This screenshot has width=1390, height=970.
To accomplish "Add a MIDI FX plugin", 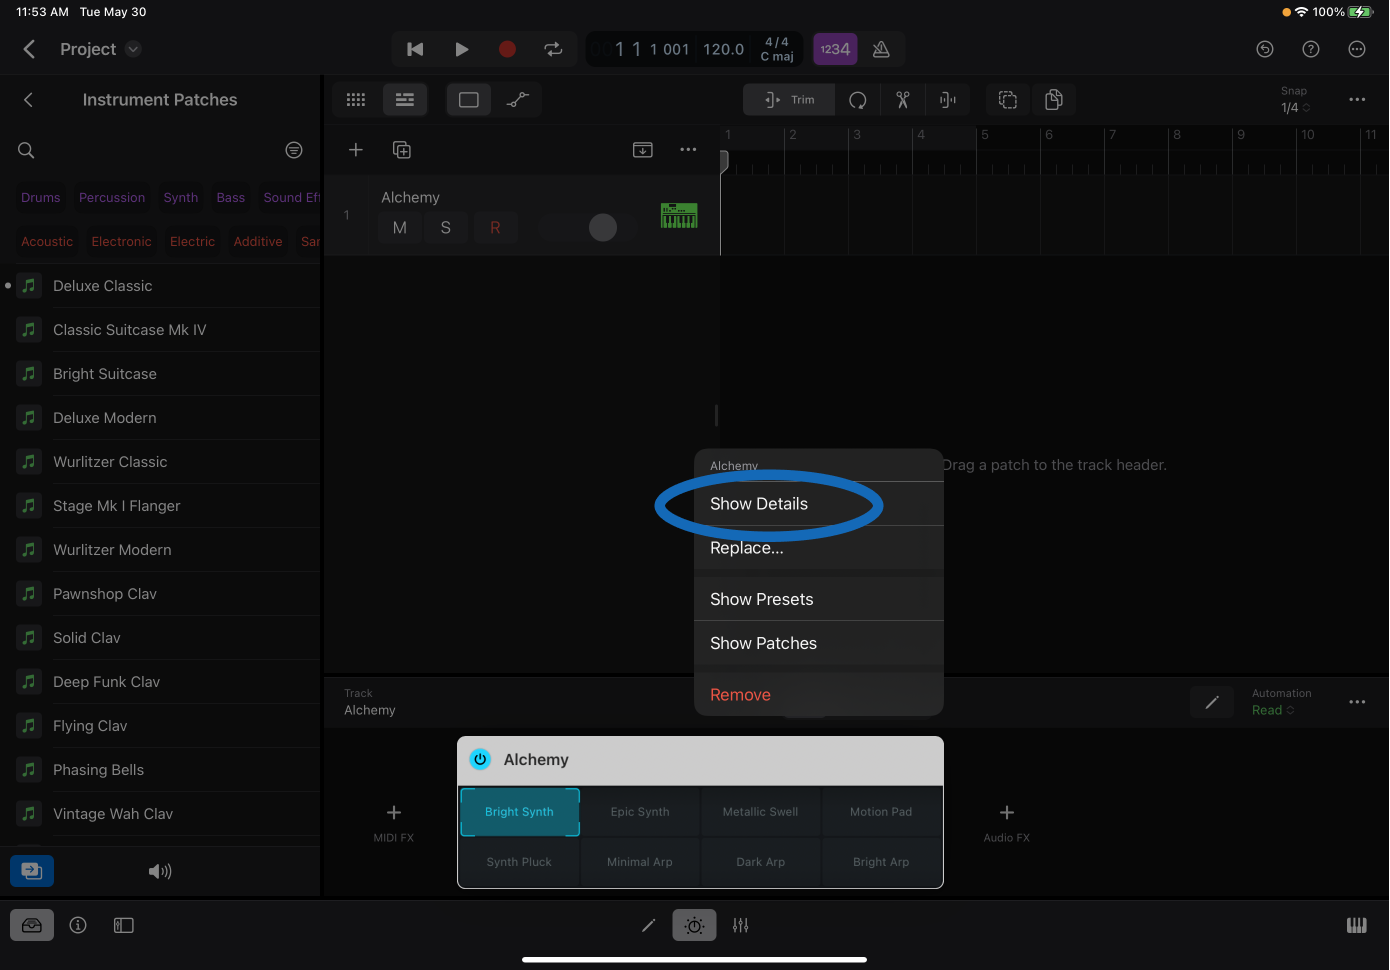I will pos(394,821).
